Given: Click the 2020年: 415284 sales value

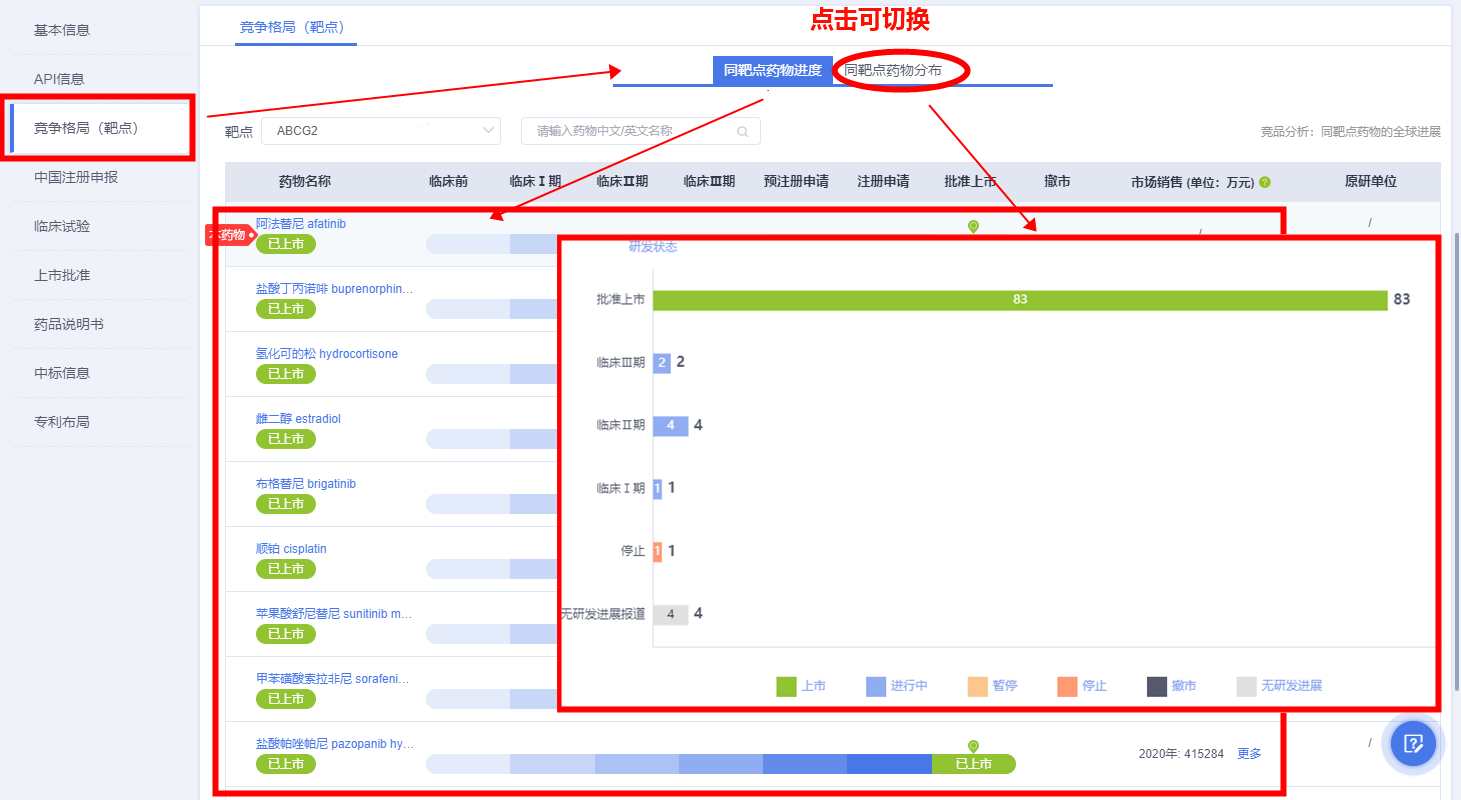Looking at the screenshot, I should click(1181, 754).
